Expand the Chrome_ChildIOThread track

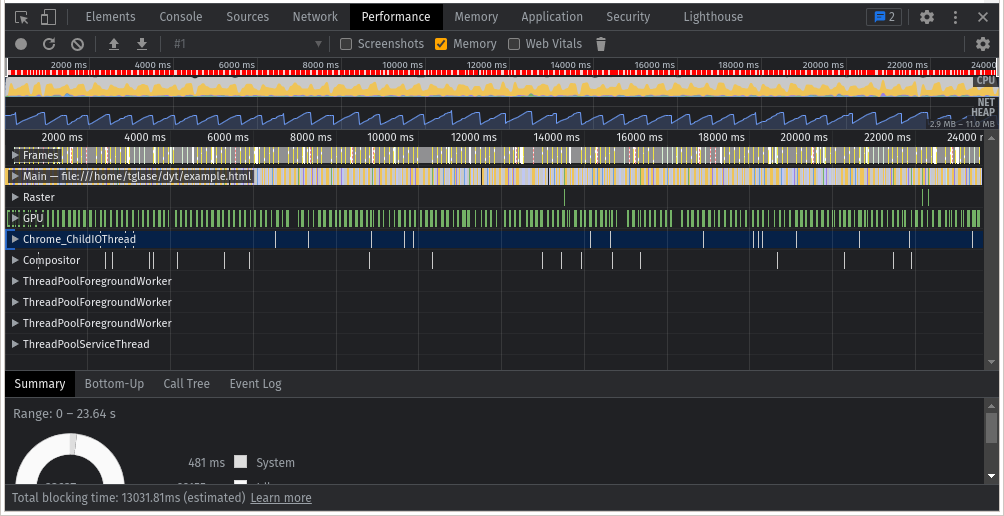[15, 239]
